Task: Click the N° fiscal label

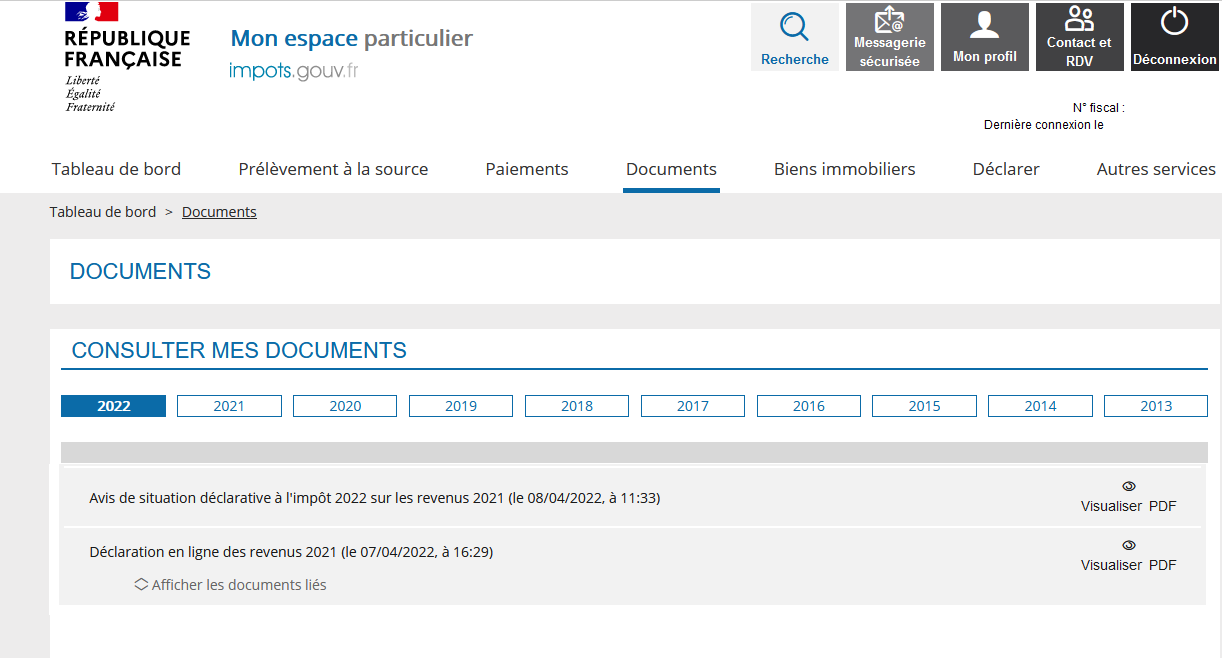Action: click(1099, 107)
